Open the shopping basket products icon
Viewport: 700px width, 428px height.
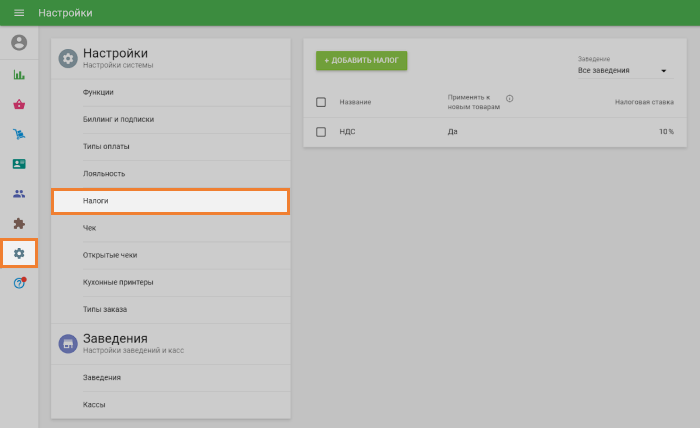tap(19, 104)
